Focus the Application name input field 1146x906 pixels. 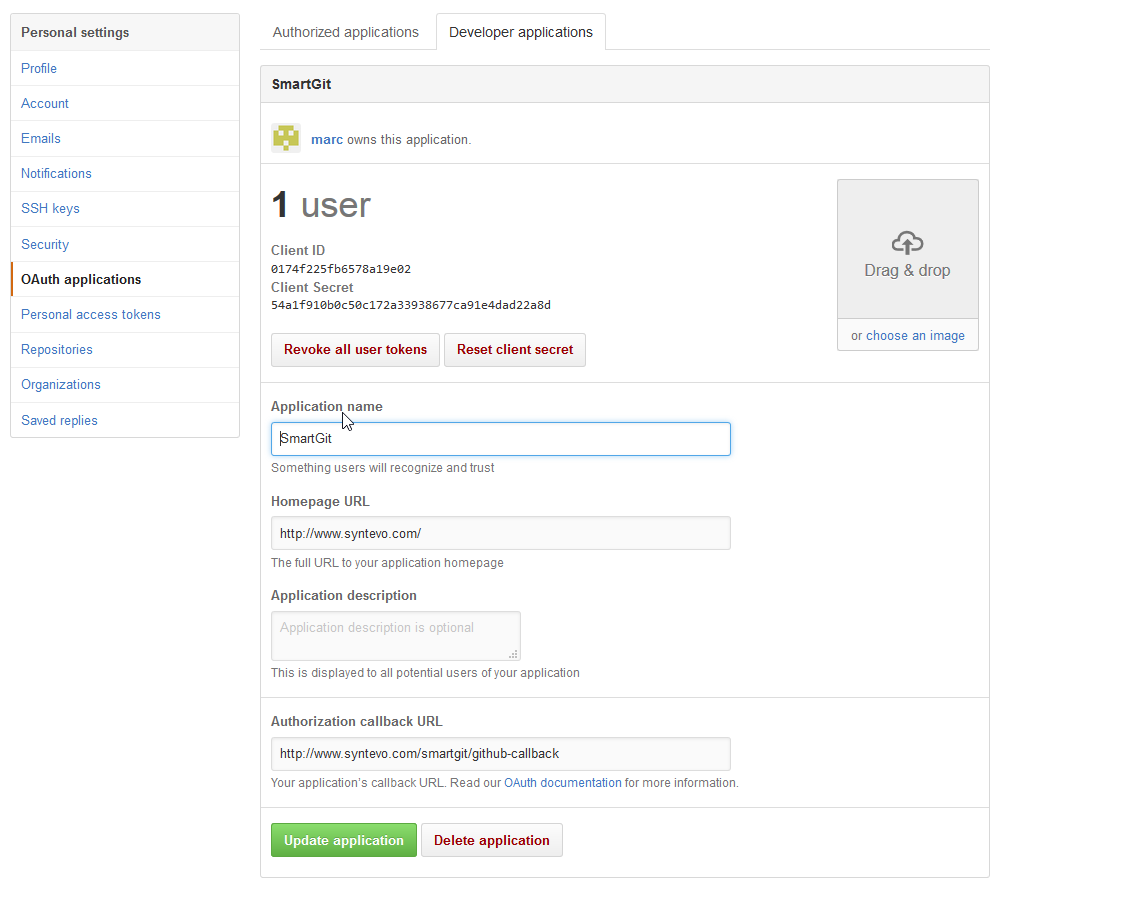point(501,439)
